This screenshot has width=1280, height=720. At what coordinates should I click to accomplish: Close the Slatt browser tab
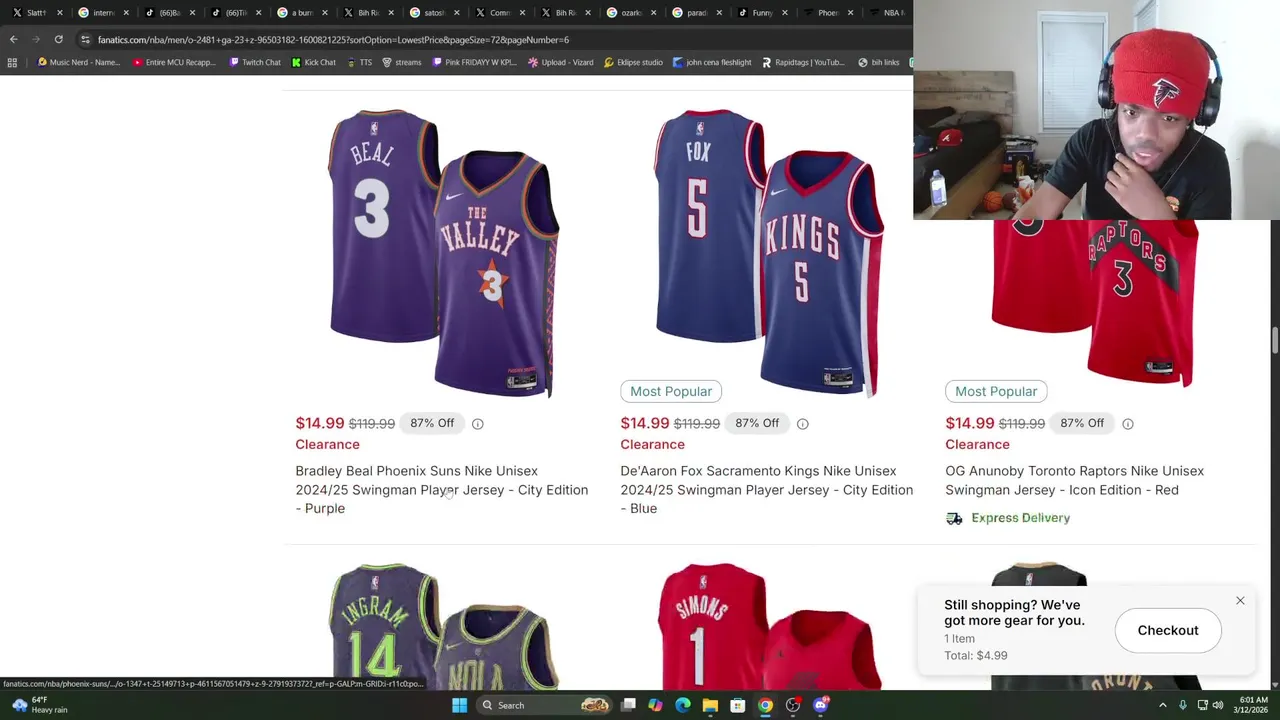pos(60,13)
